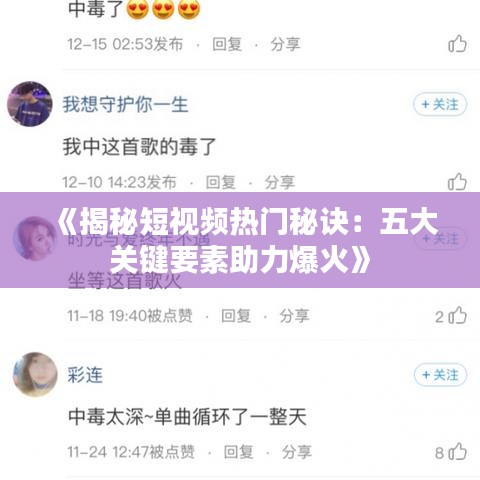Reply to the 11-18 19:40 comment

coord(236,316)
